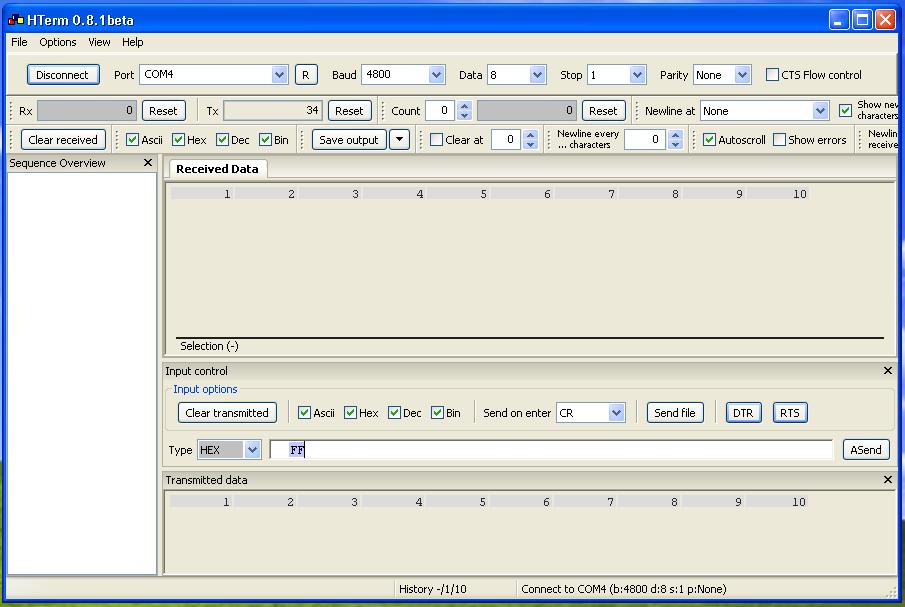The height and width of the screenshot is (607, 905).
Task: Click the Clear at value field
Action: (x=507, y=140)
